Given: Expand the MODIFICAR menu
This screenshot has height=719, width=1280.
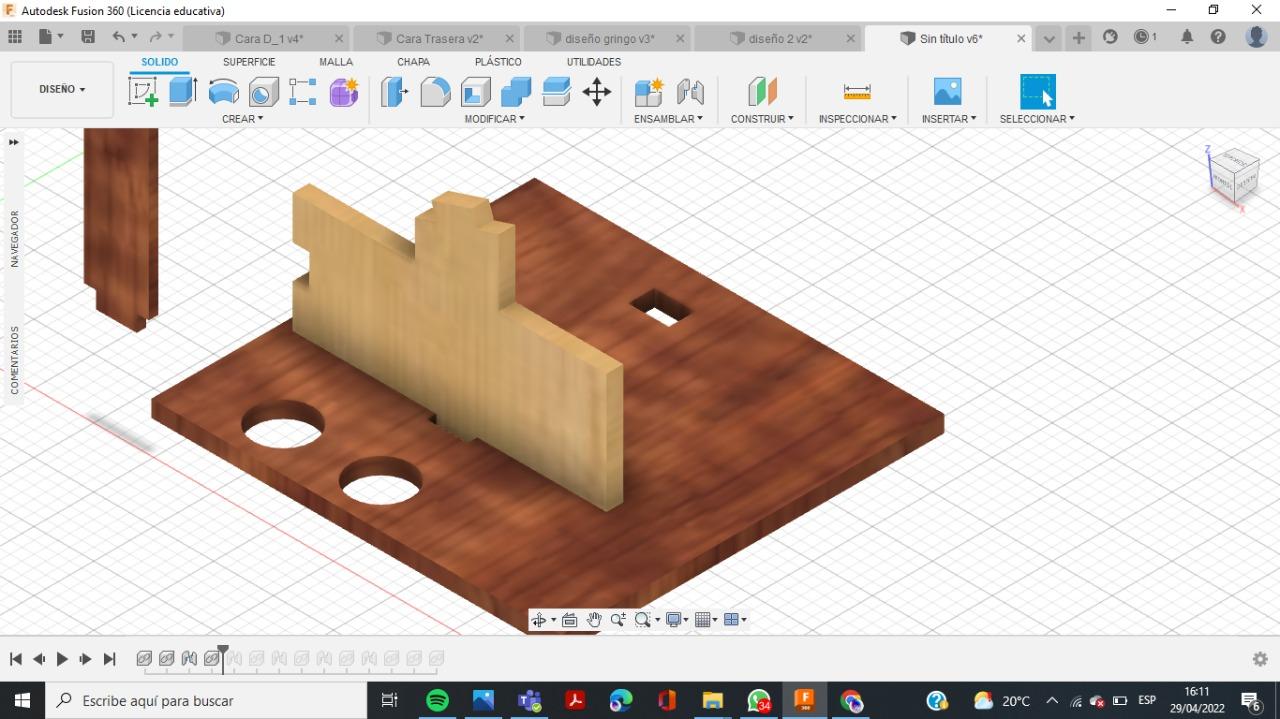Looking at the screenshot, I should (494, 119).
